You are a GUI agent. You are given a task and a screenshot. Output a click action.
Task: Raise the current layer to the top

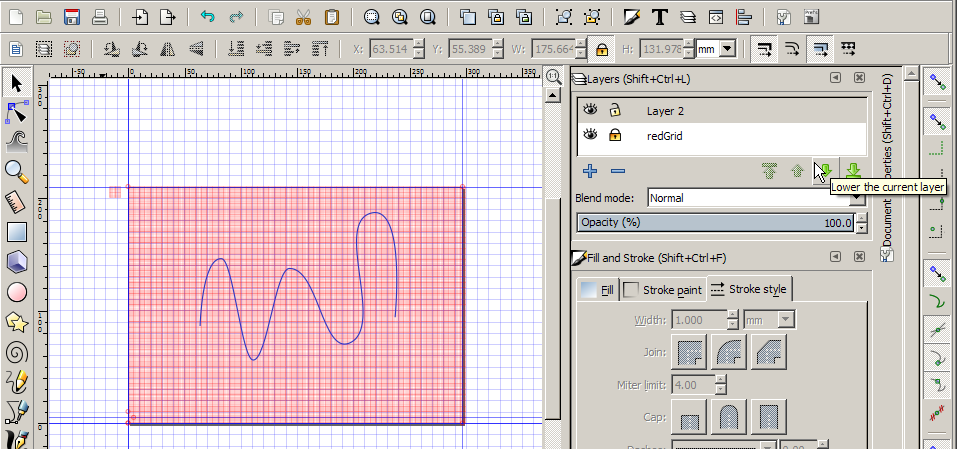(x=769, y=171)
